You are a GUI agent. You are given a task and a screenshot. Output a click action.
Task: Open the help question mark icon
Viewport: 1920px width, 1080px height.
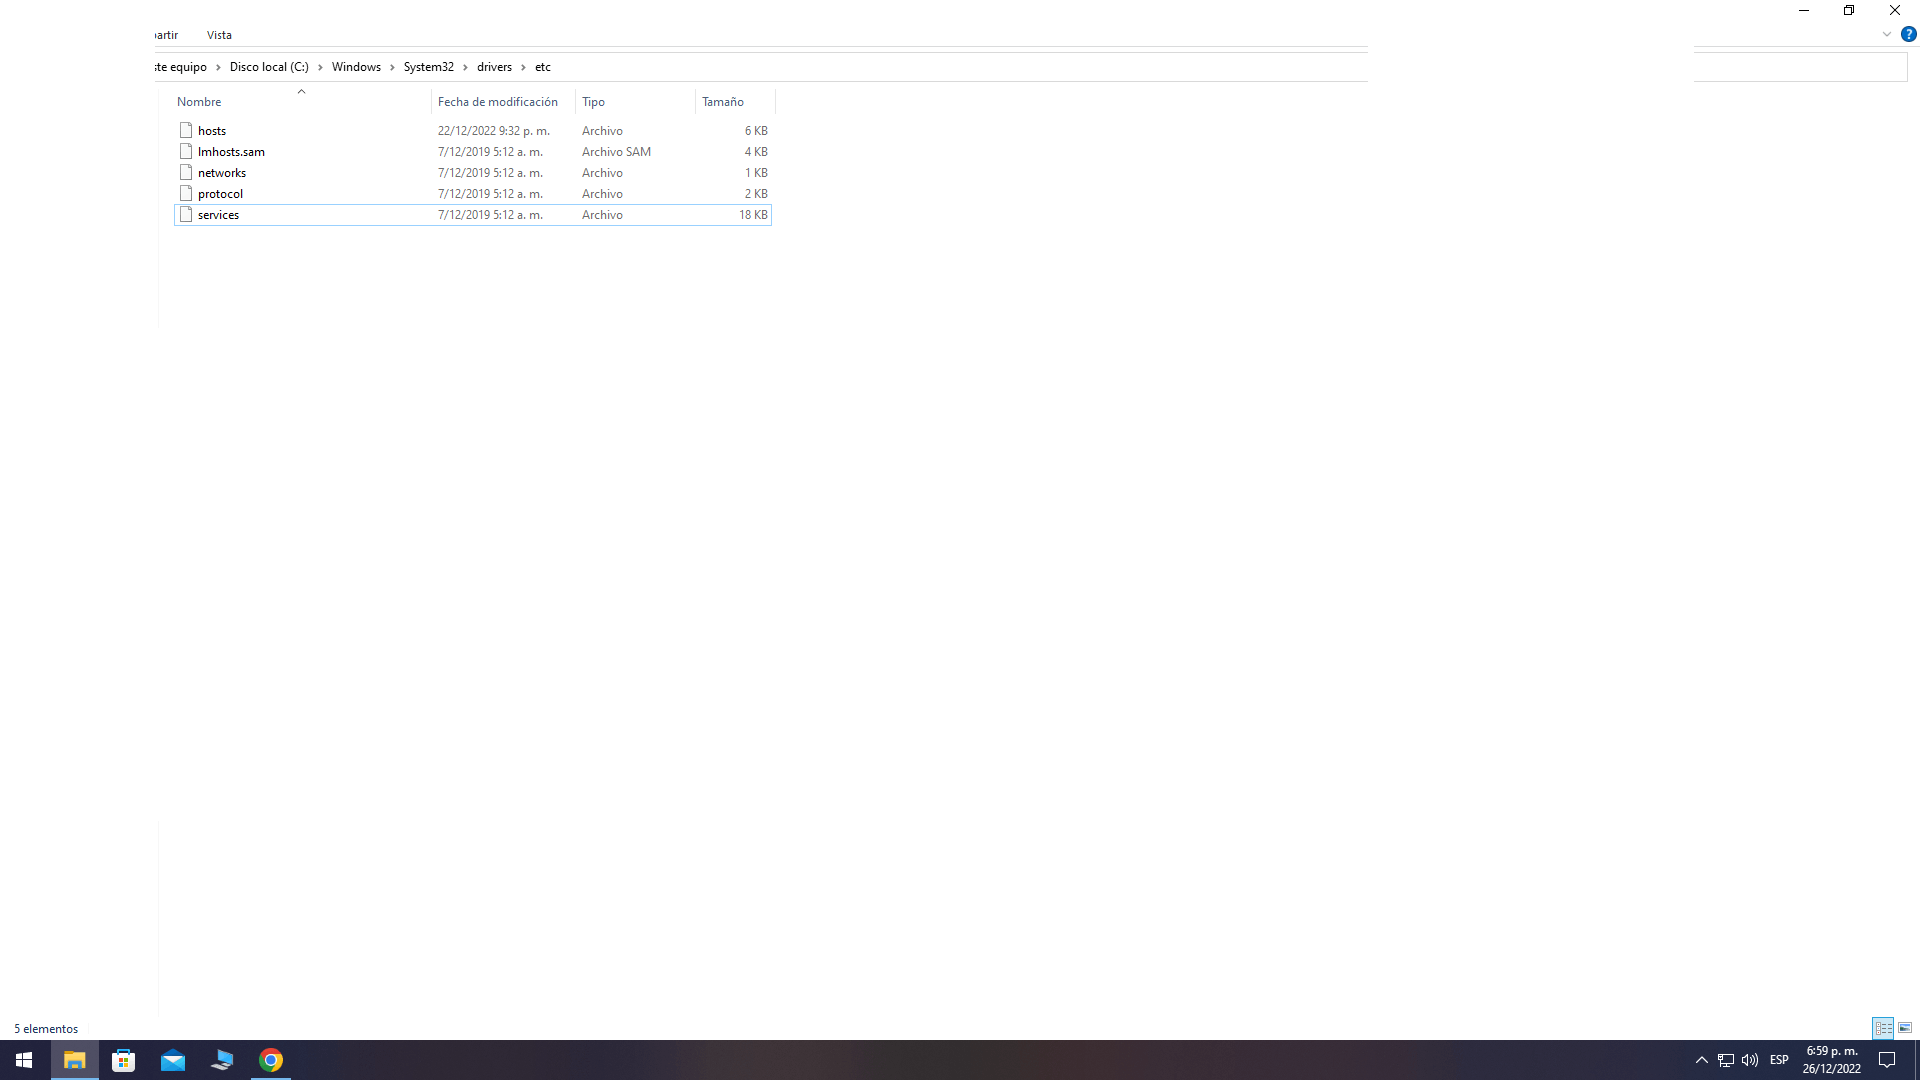tap(1908, 34)
